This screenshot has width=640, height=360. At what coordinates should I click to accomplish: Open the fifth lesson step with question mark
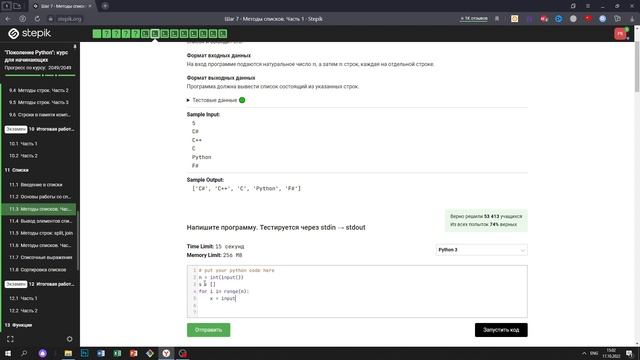point(136,34)
